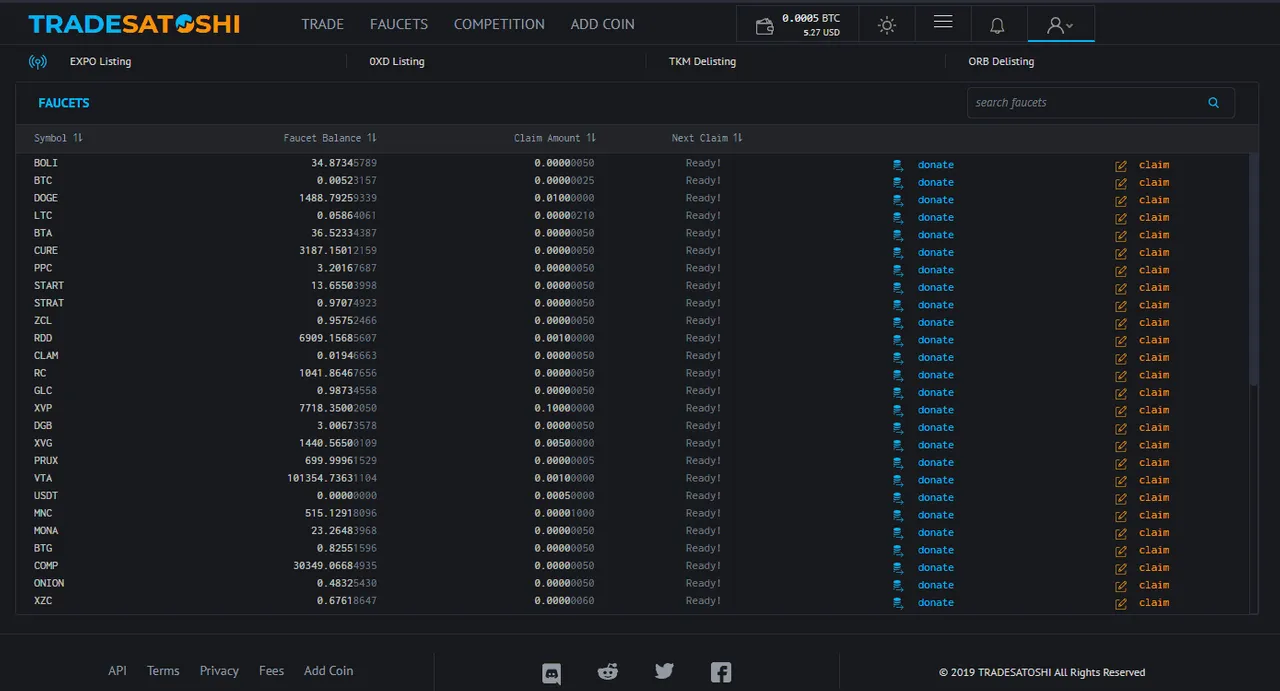Viewport: 1280px width, 691px height.
Task: Open the Fees footer link
Action: tap(271, 671)
